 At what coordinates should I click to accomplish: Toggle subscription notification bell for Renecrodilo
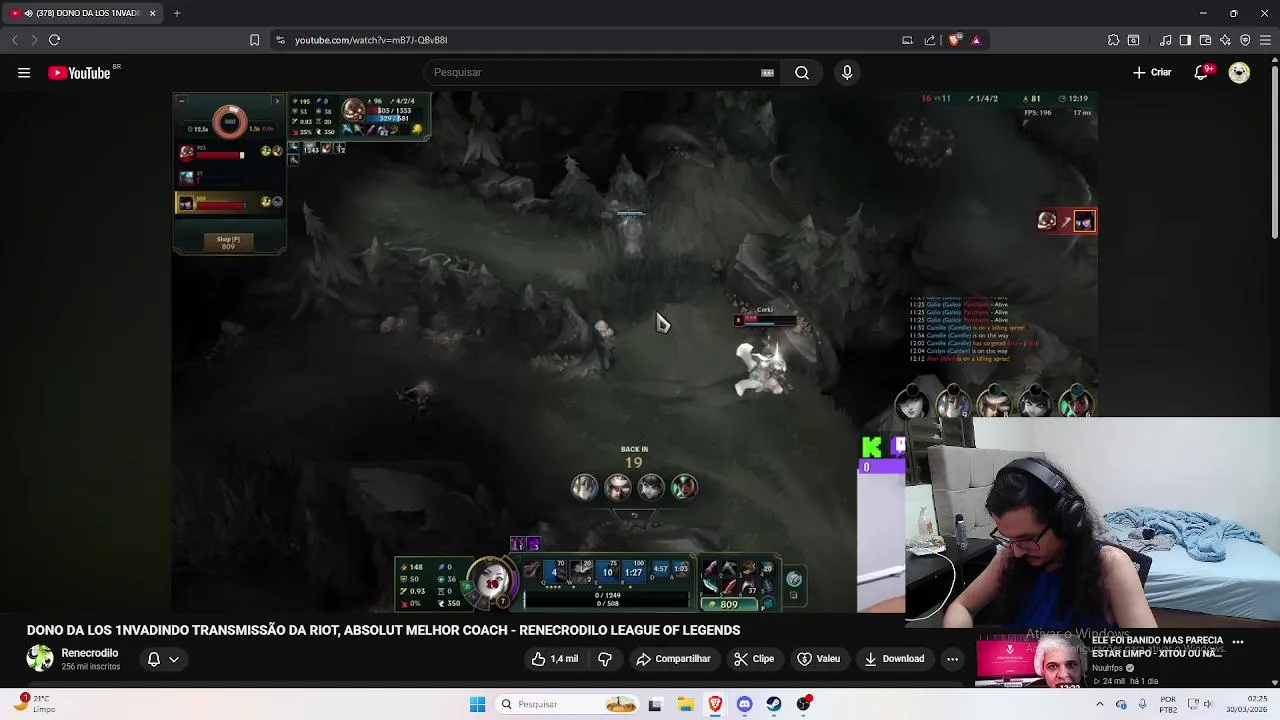click(x=154, y=659)
